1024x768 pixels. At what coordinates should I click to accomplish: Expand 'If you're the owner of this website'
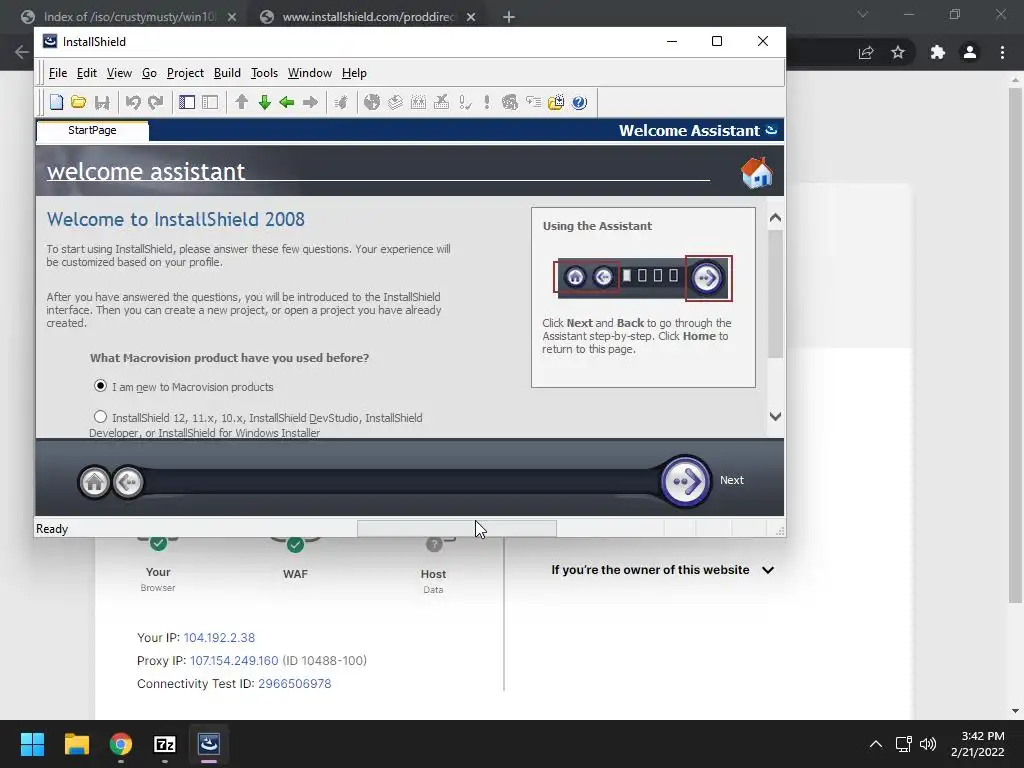[x=662, y=570]
